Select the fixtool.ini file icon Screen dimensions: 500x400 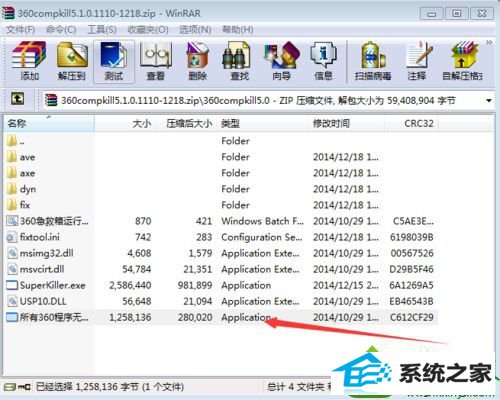pos(12,237)
